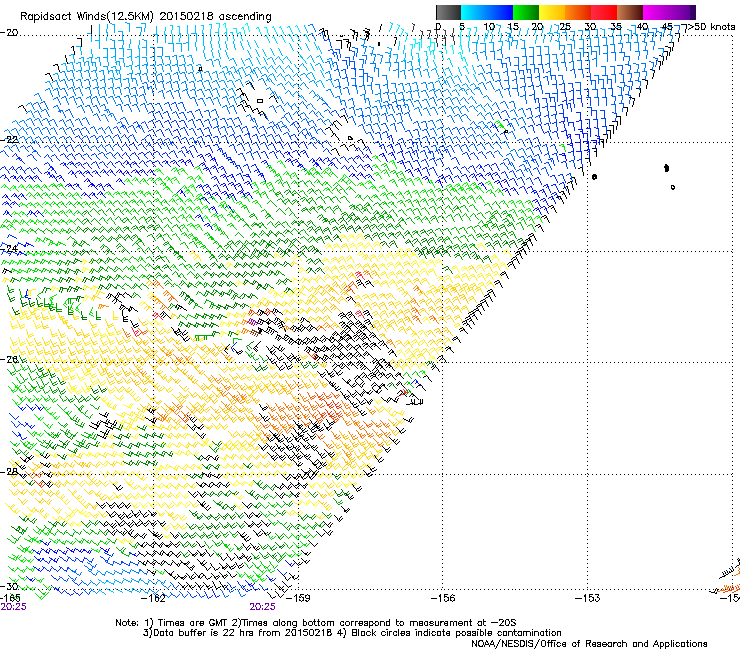
Task: Click the -20 latitude axis label
Action: pyautogui.click(x=9, y=33)
